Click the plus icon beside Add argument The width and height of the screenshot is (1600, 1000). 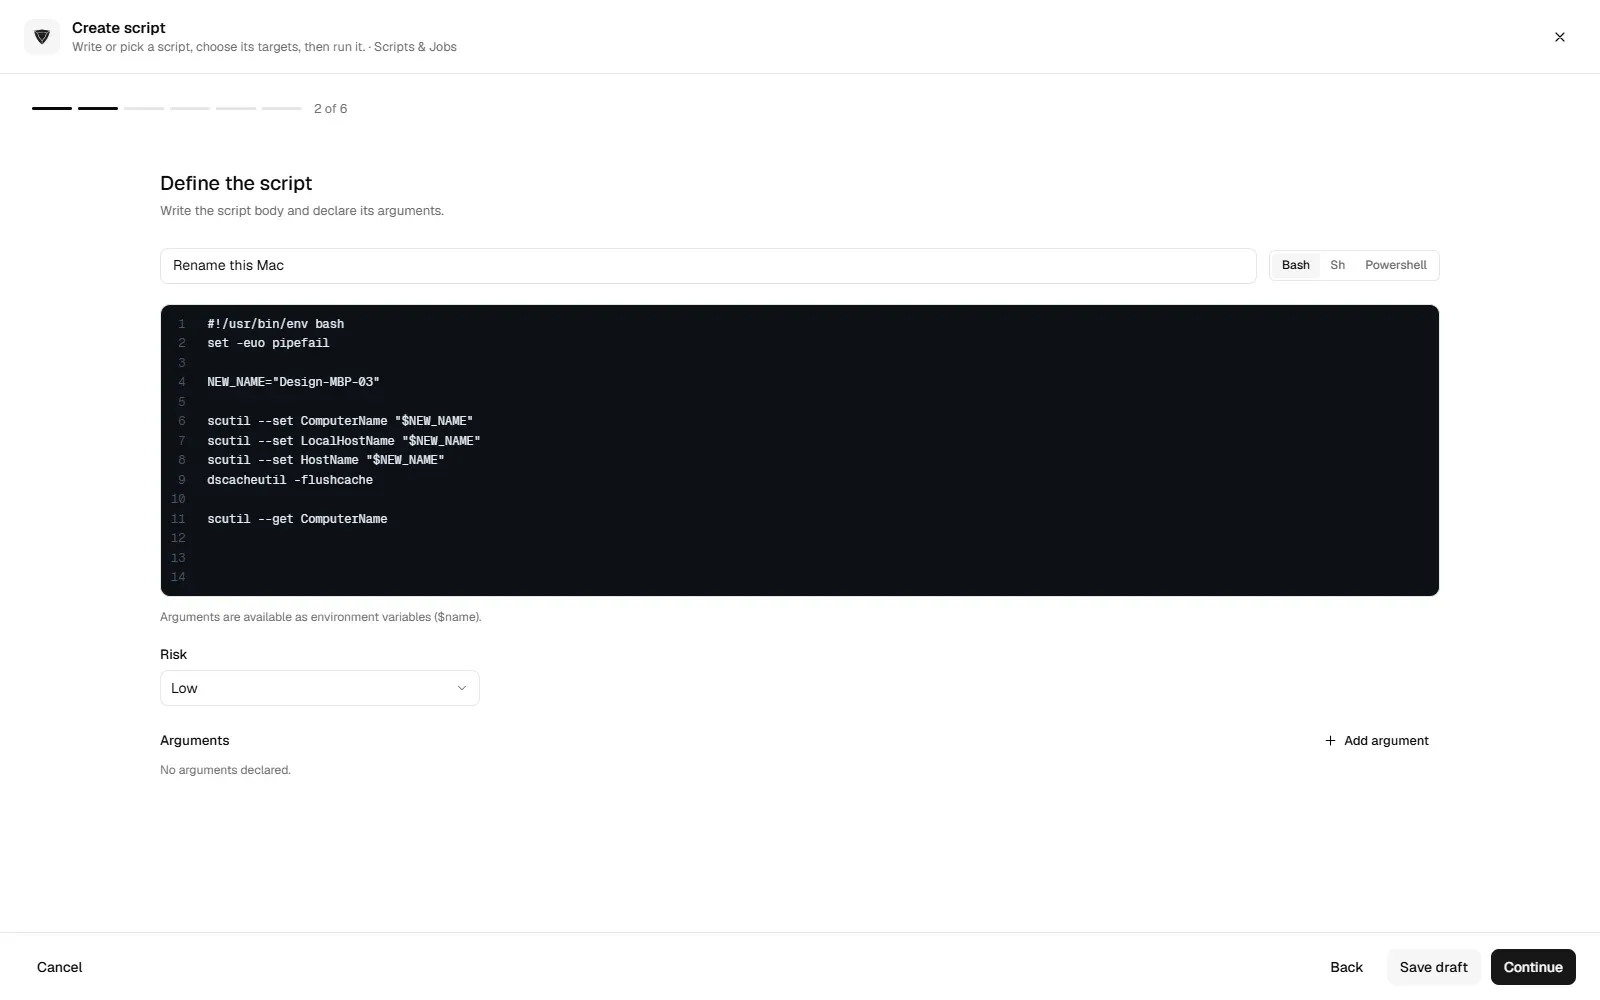coord(1330,741)
